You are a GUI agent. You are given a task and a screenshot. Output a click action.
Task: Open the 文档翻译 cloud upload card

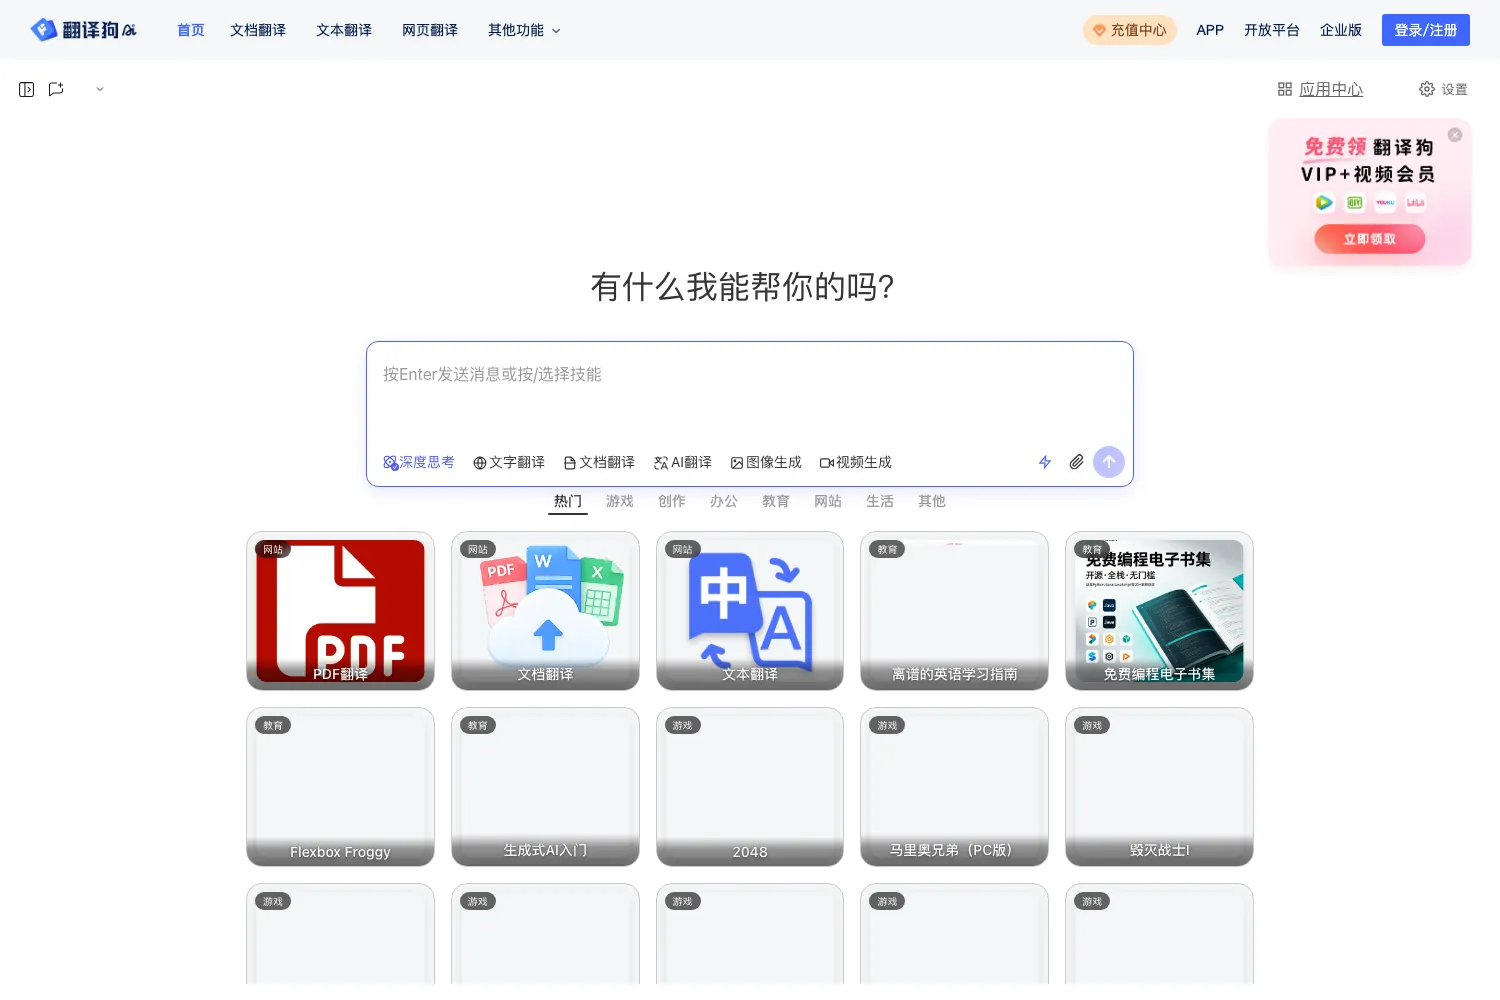(x=545, y=611)
